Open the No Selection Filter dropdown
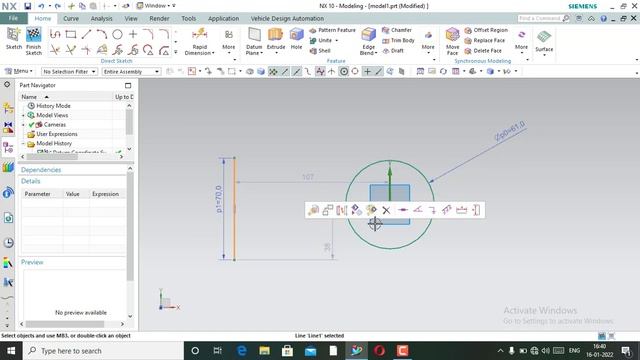Screen dimensions: 640x360 click(x=69, y=71)
